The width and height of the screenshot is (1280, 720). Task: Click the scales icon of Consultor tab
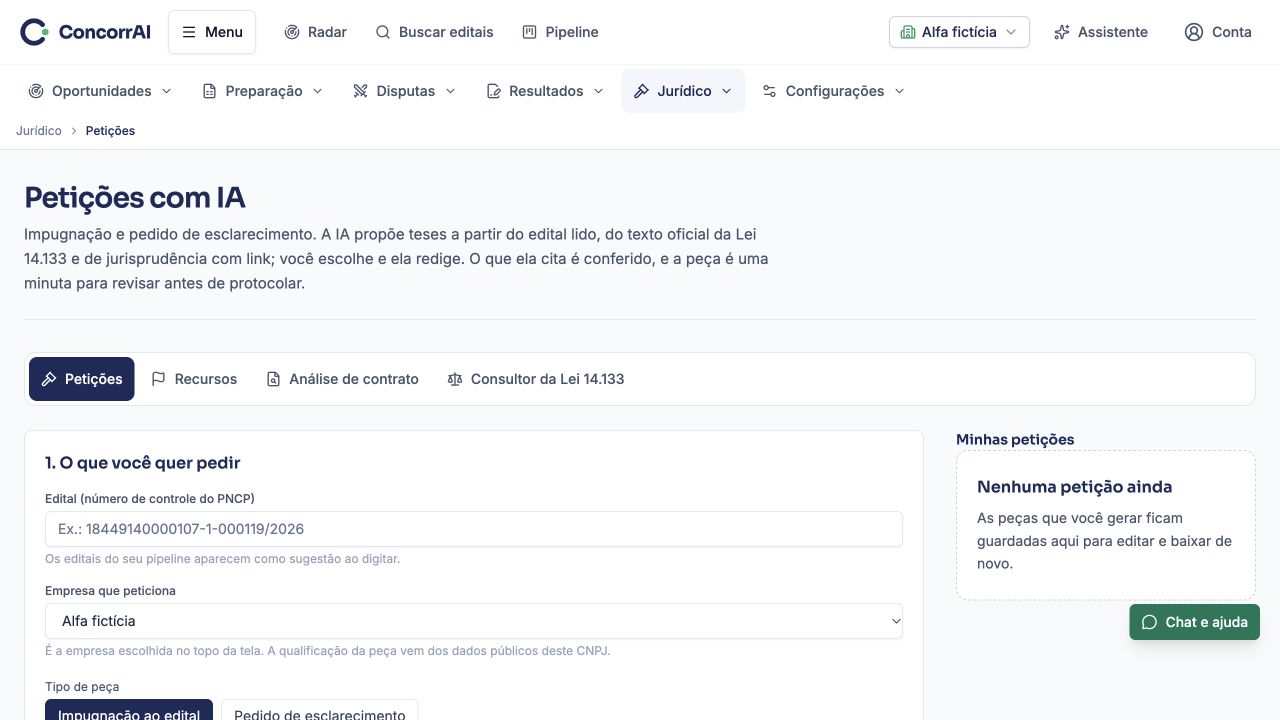(455, 379)
